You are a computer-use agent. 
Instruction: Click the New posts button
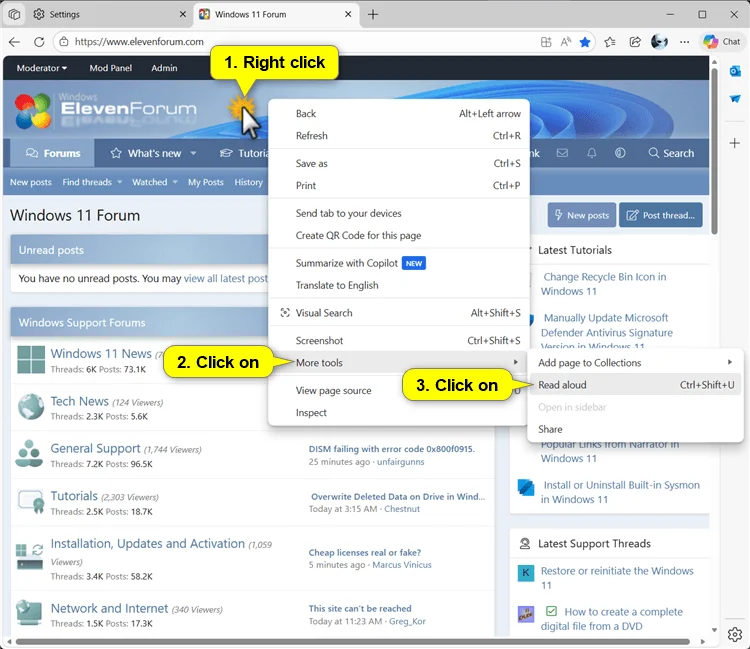click(x=582, y=215)
